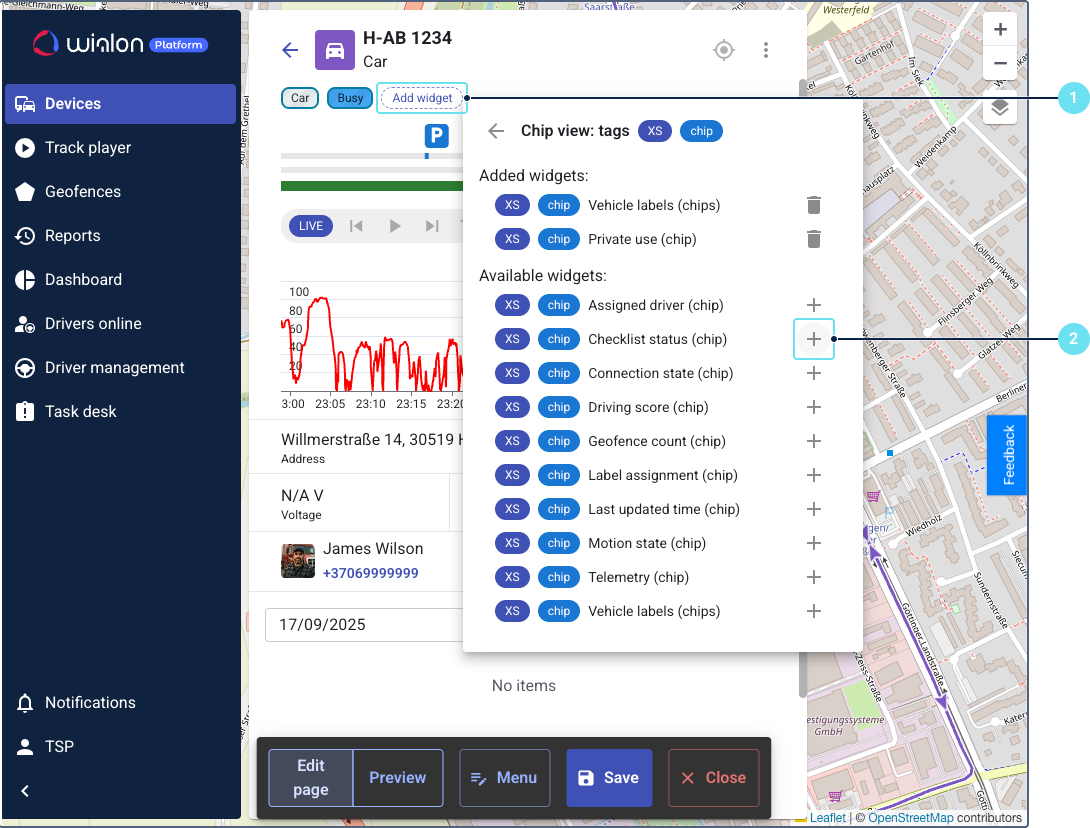Open the Devices section in sidebar
The width and height of the screenshot is (1090, 828).
point(120,104)
